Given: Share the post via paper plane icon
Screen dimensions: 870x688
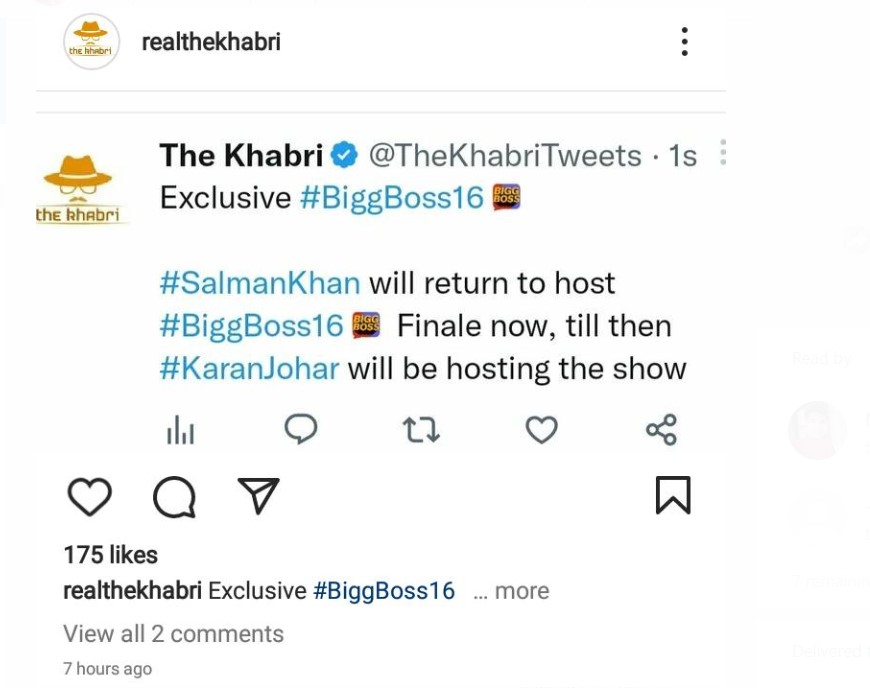Looking at the screenshot, I should click(x=258, y=495).
